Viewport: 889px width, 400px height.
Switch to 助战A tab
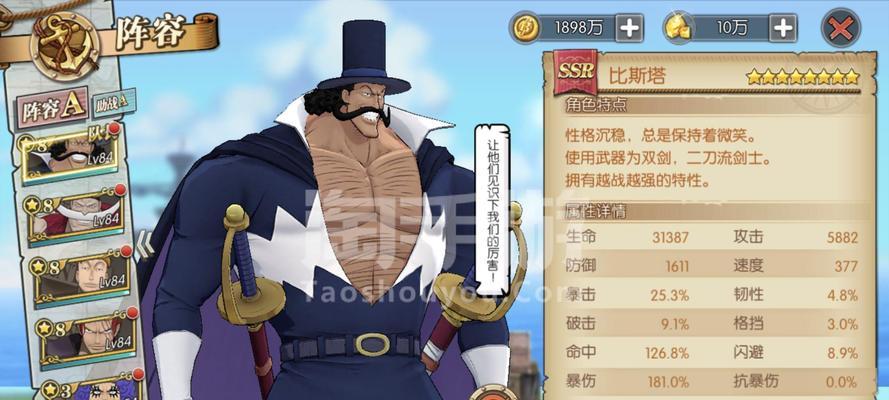pyautogui.click(x=112, y=101)
